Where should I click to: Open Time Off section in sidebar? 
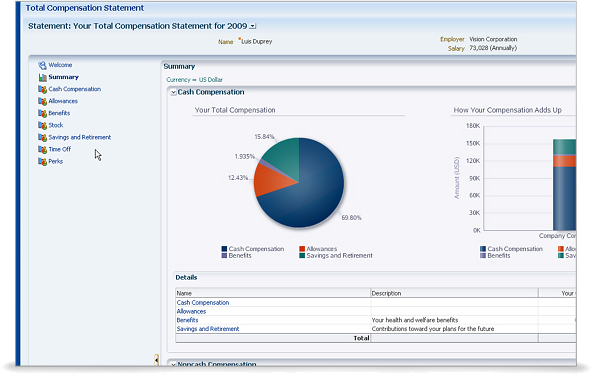click(x=59, y=149)
